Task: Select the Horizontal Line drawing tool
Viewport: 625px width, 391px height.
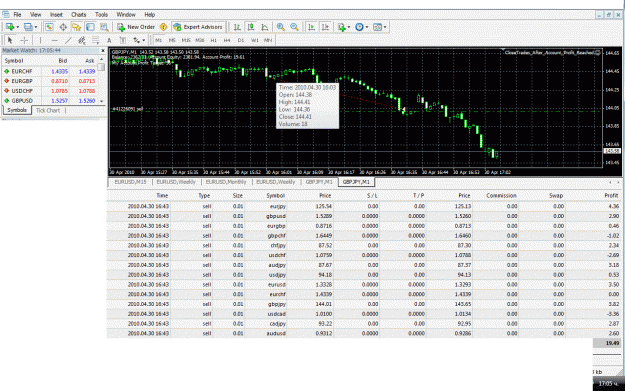Action: tap(54, 40)
